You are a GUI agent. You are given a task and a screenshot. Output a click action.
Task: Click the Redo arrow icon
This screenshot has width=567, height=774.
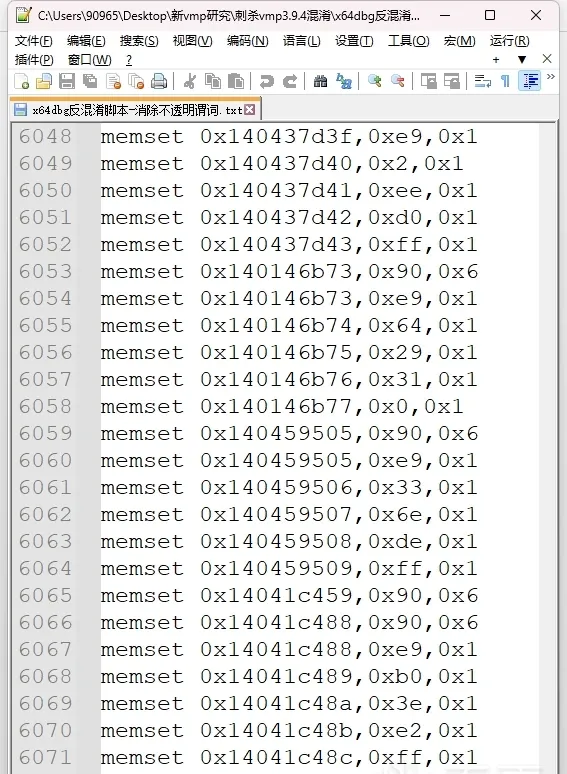click(290, 81)
